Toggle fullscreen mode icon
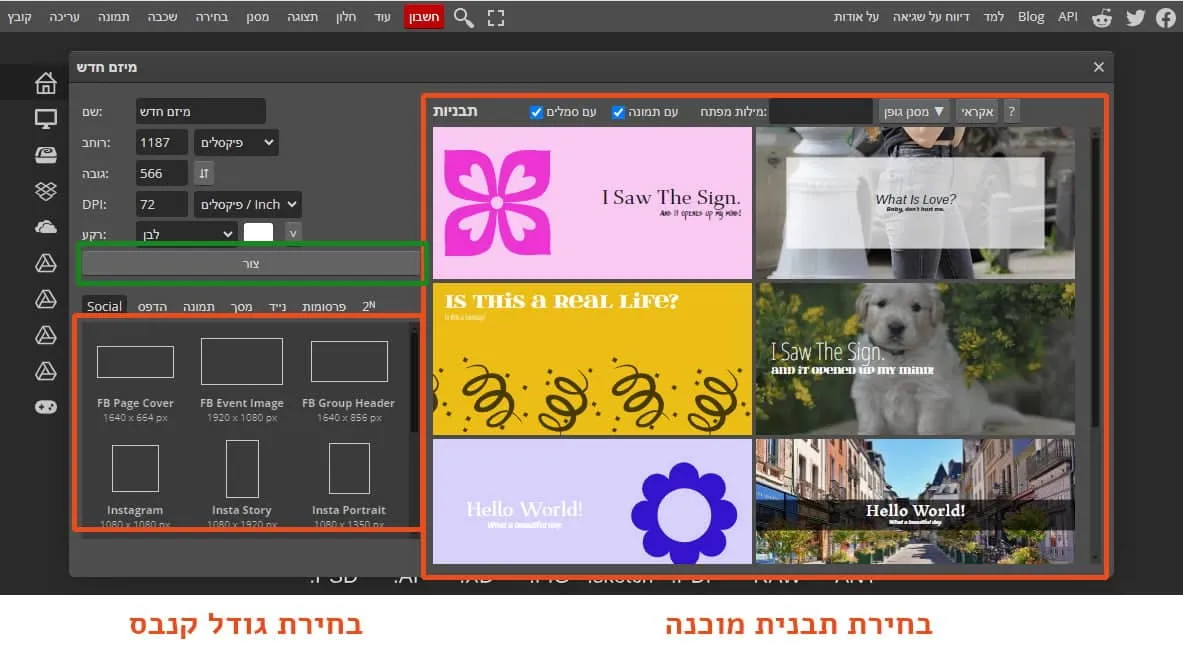1183x658 pixels. coord(496,17)
